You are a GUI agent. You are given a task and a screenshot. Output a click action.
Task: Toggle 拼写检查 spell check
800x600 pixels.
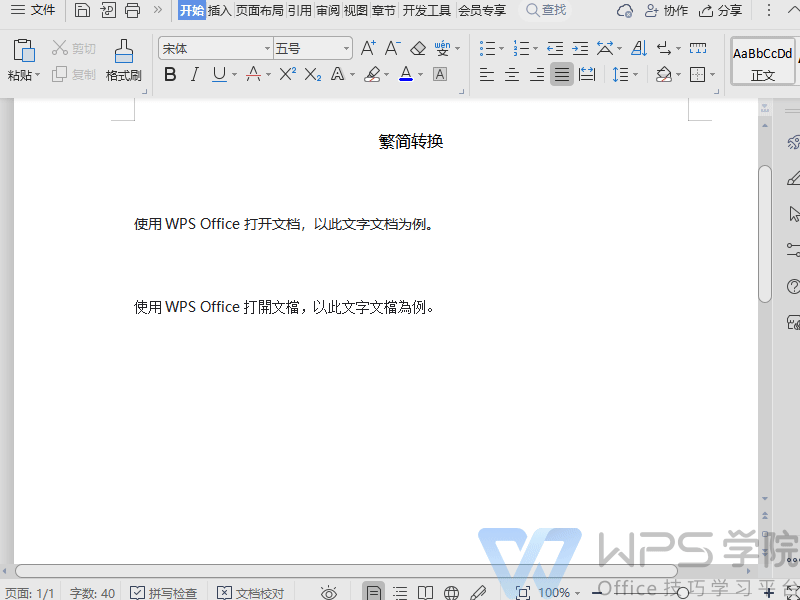coord(163,593)
